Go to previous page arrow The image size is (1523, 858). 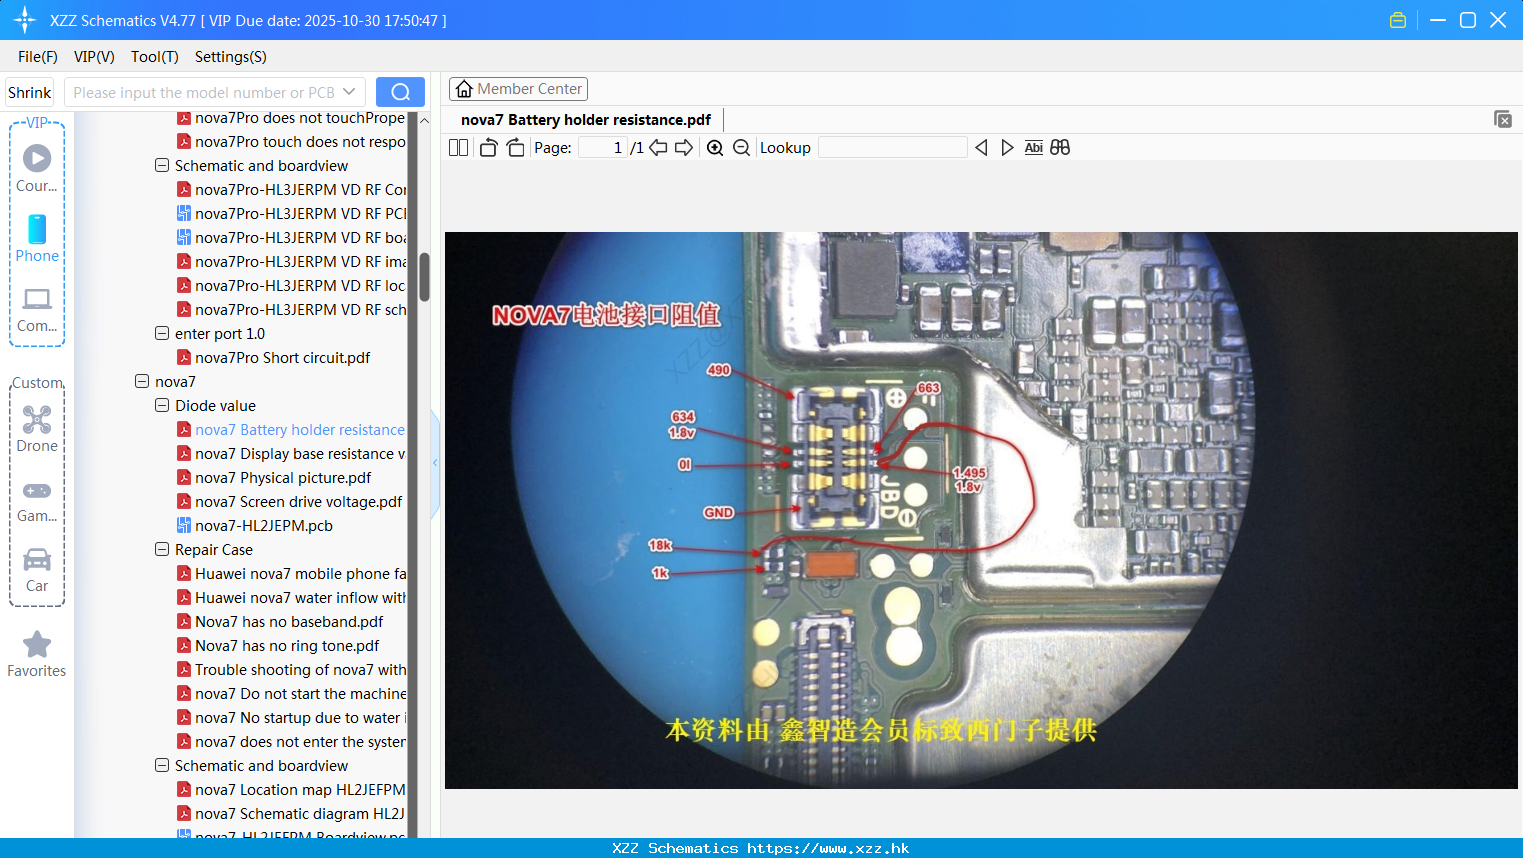[658, 147]
